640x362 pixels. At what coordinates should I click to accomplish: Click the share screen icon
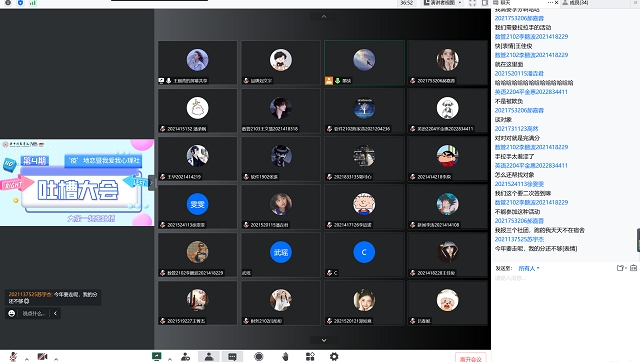pyautogui.click(x=157, y=356)
